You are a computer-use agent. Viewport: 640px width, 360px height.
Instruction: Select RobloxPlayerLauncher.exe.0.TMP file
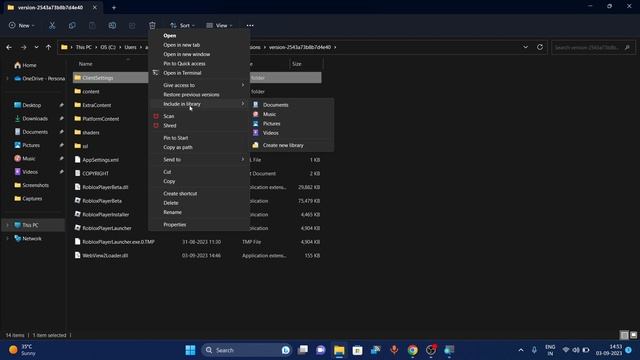(x=118, y=242)
